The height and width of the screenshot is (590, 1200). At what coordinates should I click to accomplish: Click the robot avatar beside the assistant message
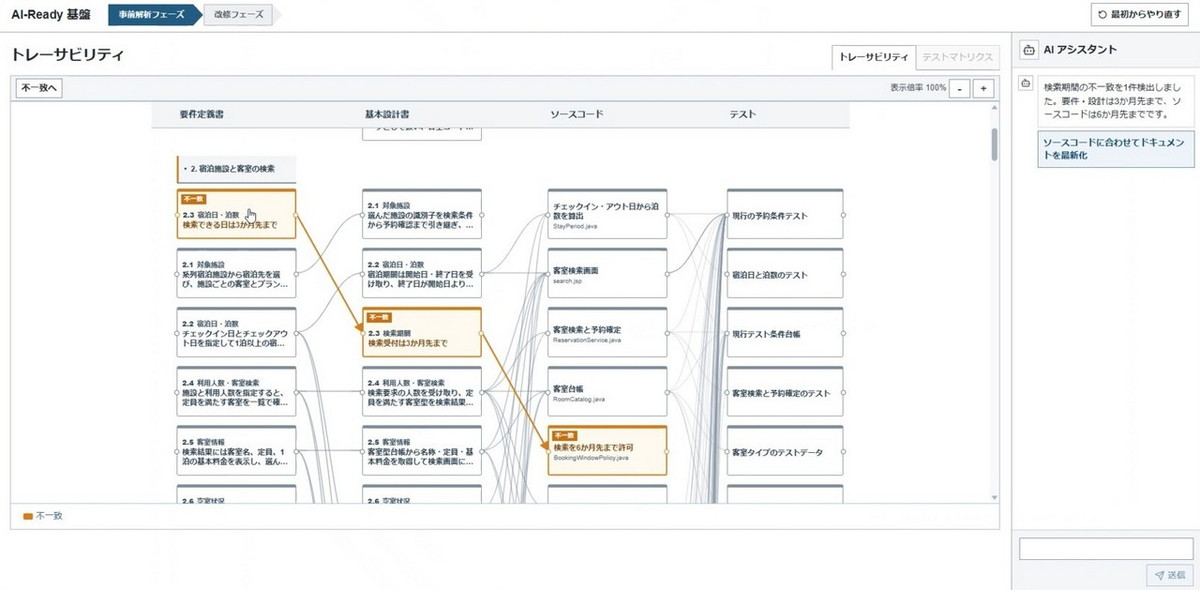(x=1025, y=85)
